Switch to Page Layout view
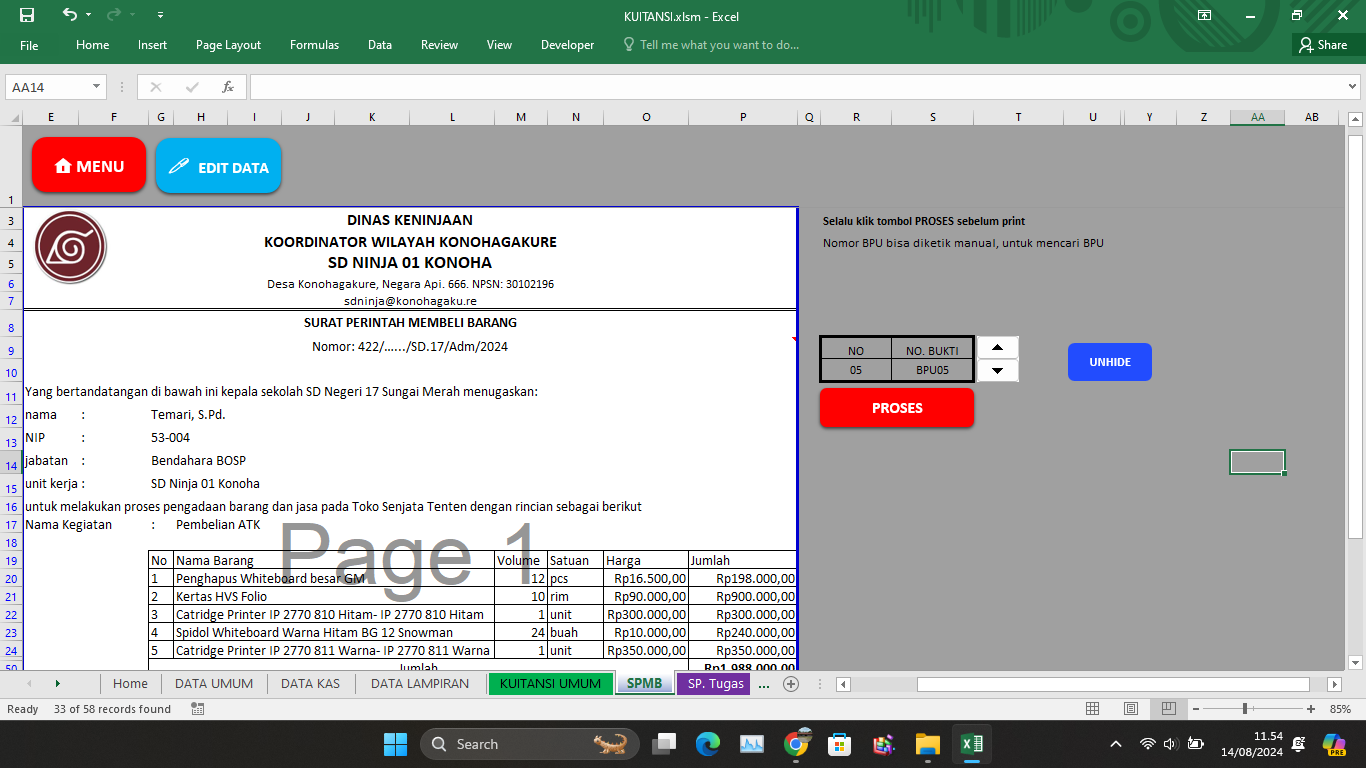This screenshot has width=1366, height=768. pyautogui.click(x=1130, y=709)
